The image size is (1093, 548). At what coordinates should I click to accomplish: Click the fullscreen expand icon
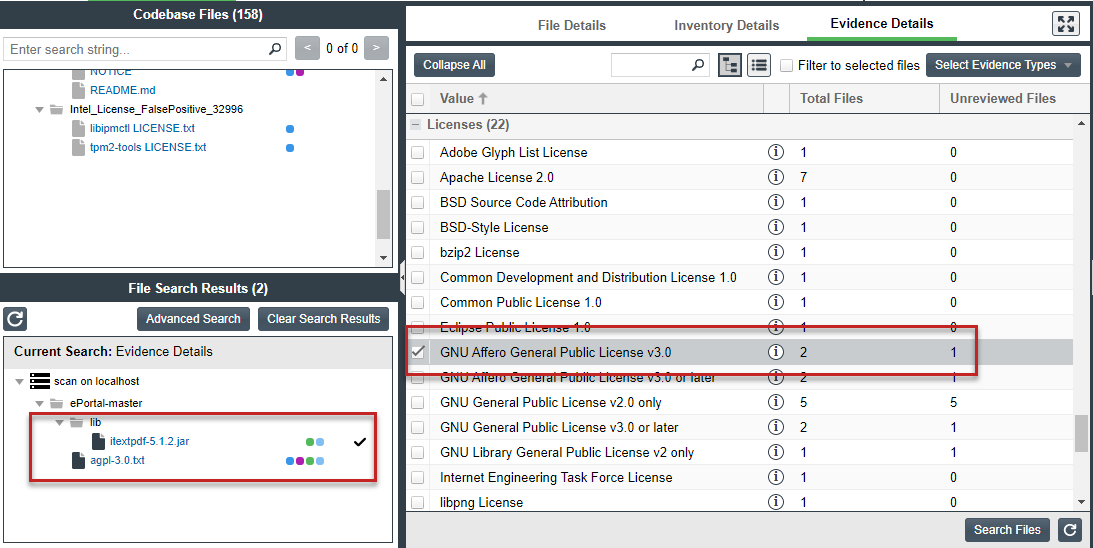point(1066,24)
